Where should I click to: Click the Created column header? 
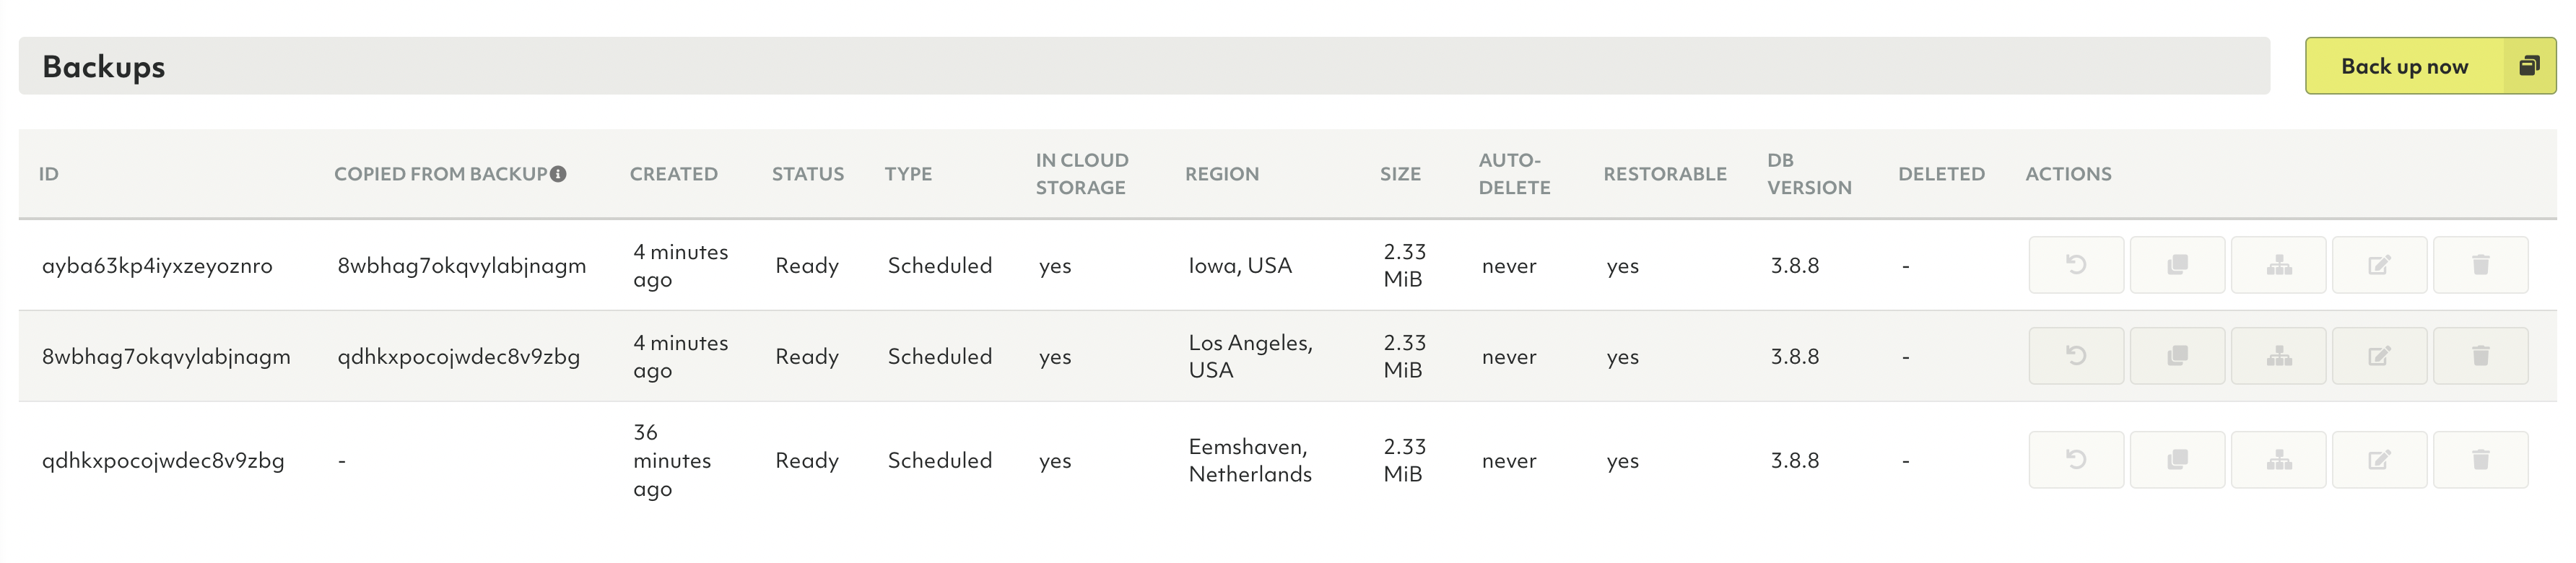click(x=674, y=174)
